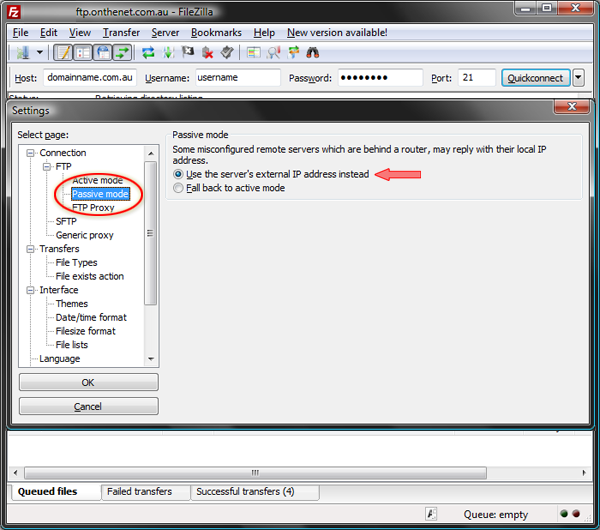This screenshot has height=530, width=600.
Task: Toggle transfer queue display icon
Action: pyautogui.click(x=122, y=52)
